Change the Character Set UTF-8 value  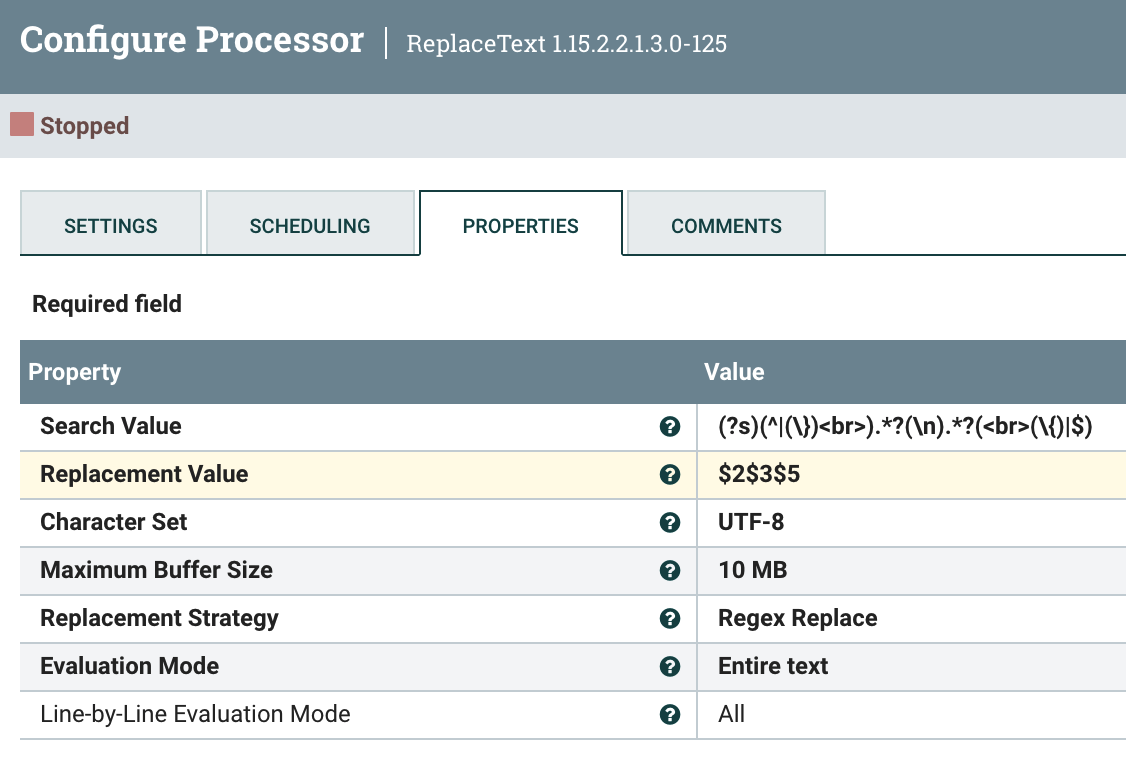tap(752, 522)
